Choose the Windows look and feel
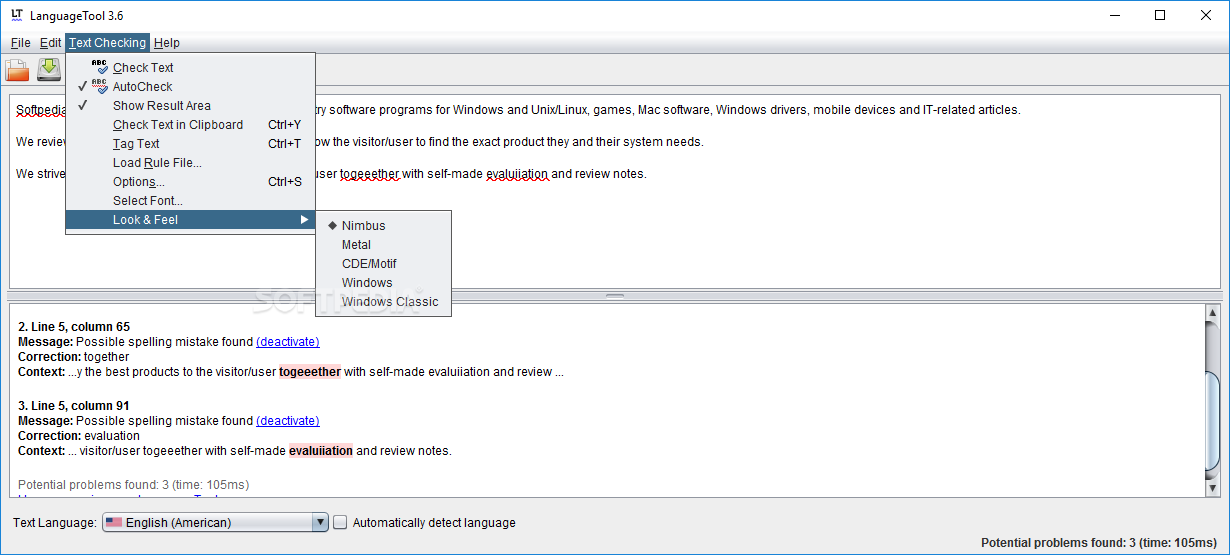Screen dimensions: 1230x555 coord(383,283)
